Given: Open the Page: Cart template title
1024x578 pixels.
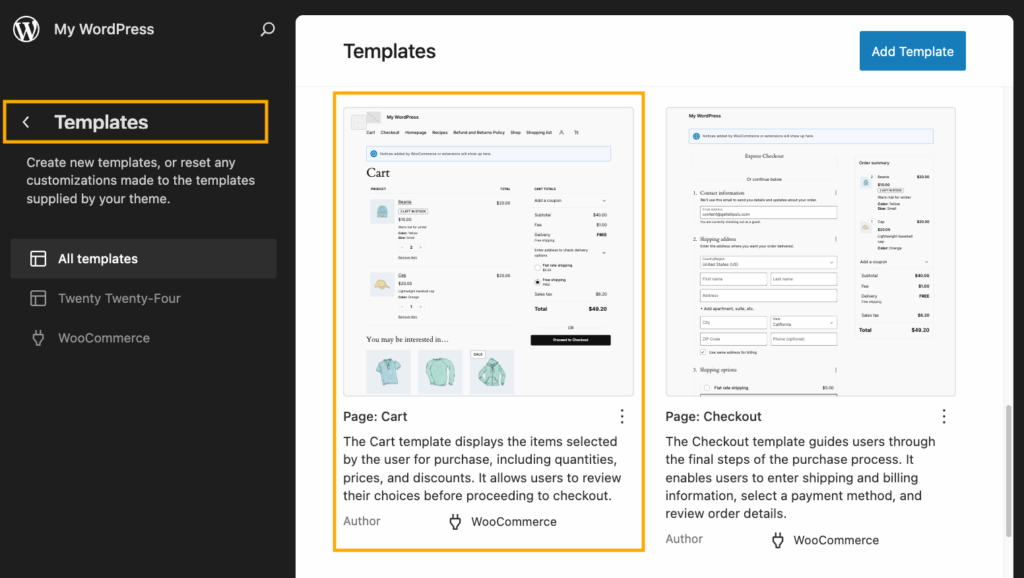Looking at the screenshot, I should (x=375, y=417).
